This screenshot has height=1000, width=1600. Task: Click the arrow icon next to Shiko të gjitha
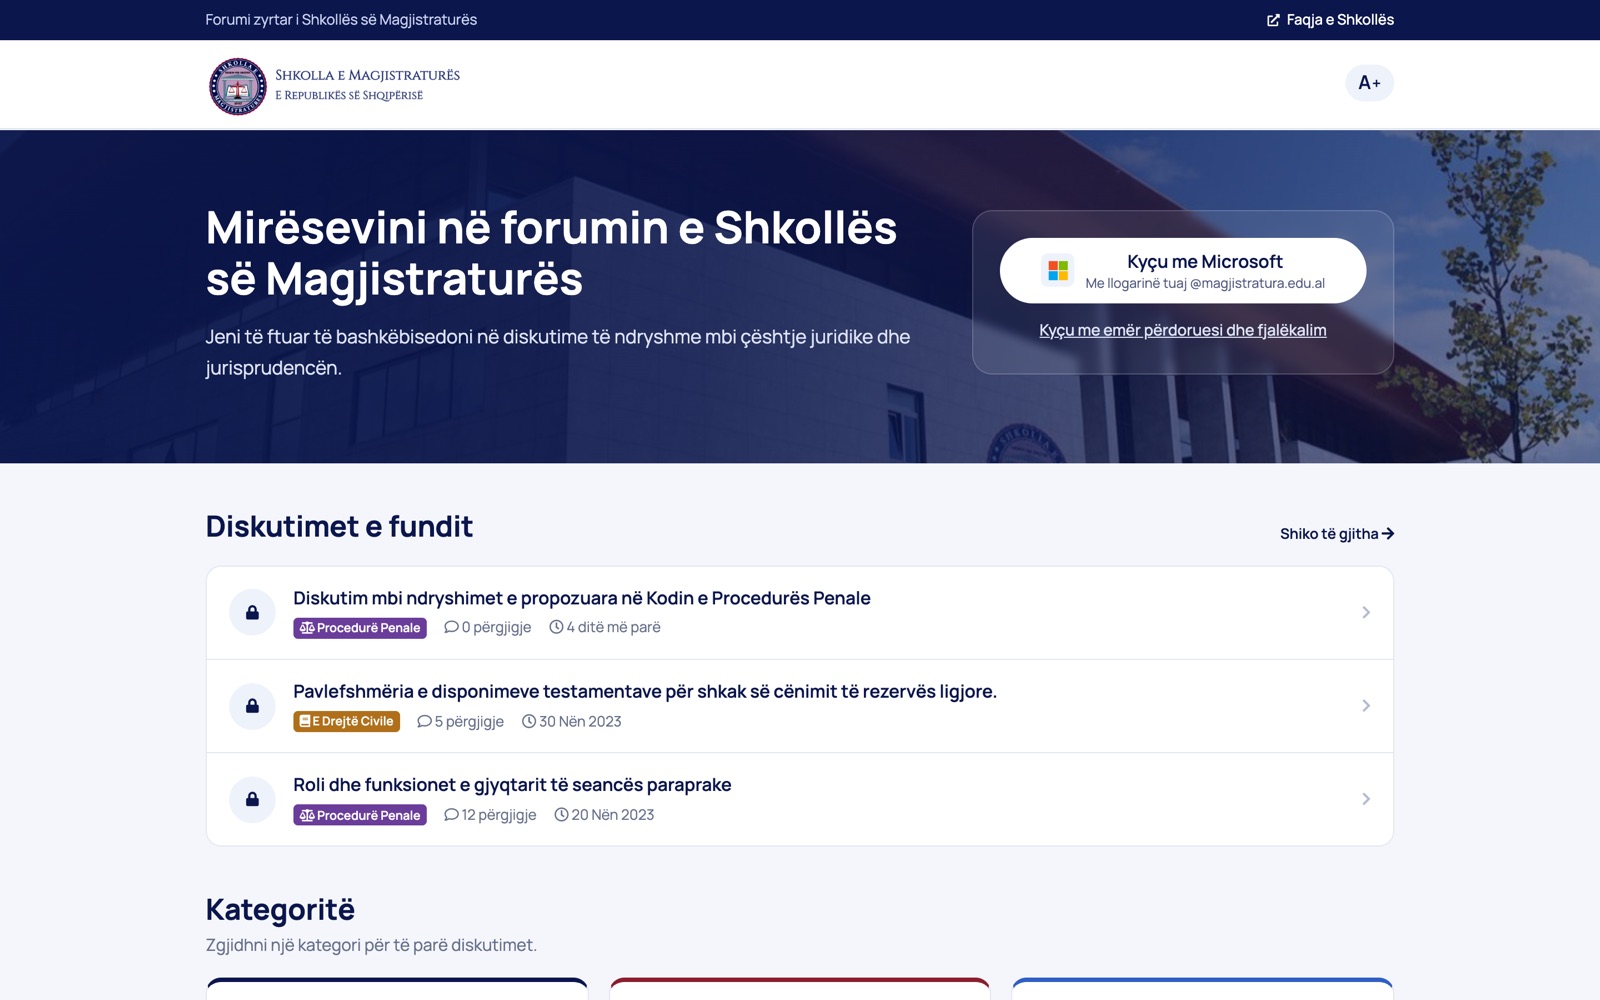pos(1388,534)
